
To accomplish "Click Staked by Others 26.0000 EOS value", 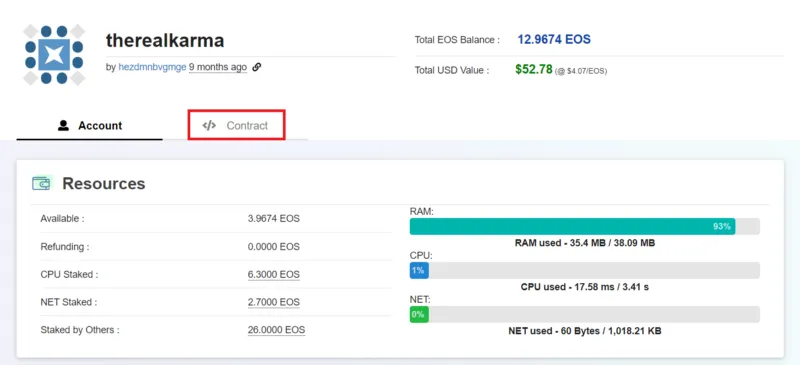I will (277, 330).
